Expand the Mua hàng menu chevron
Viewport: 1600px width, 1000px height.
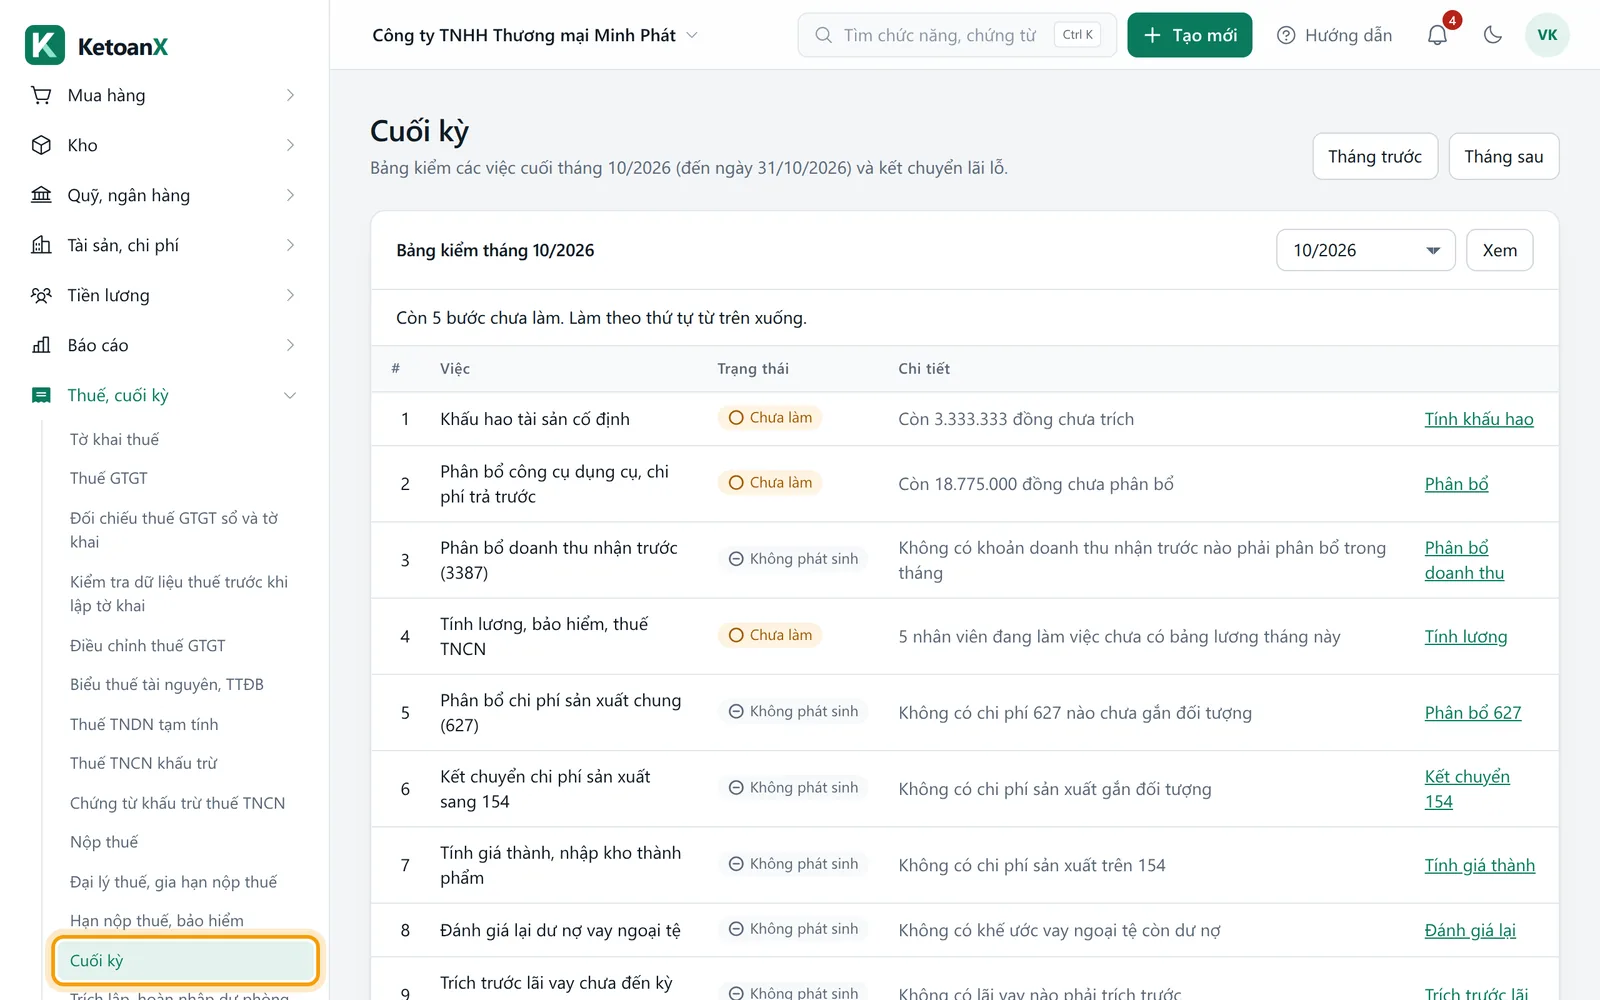[290, 95]
